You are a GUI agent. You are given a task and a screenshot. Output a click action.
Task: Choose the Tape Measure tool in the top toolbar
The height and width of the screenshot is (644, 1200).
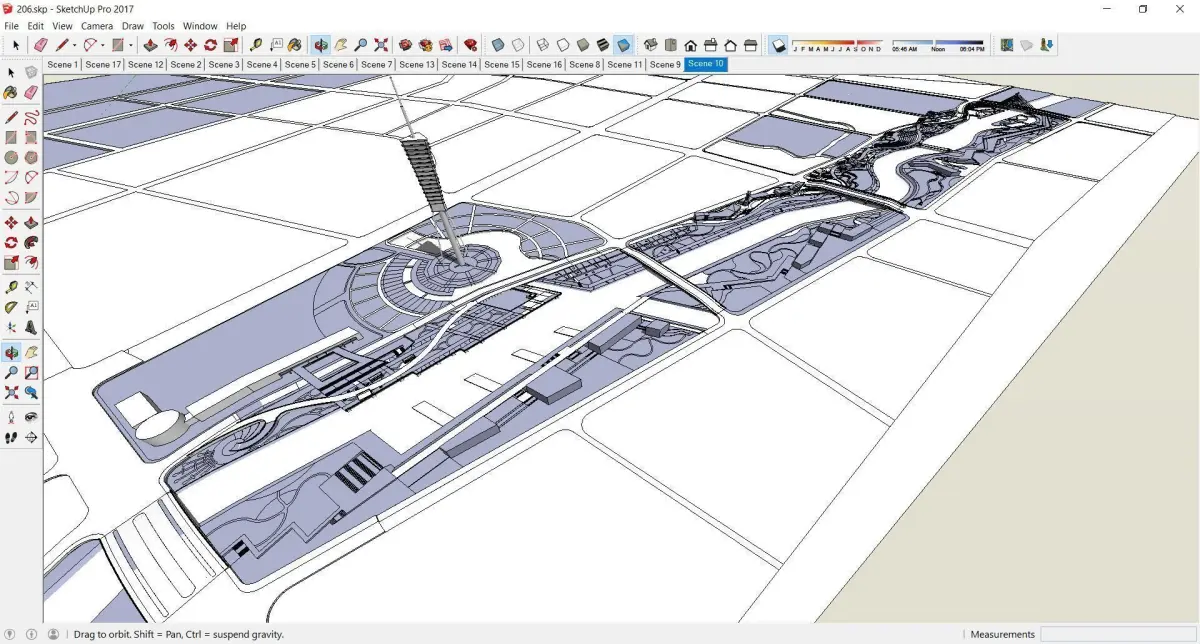coord(256,45)
